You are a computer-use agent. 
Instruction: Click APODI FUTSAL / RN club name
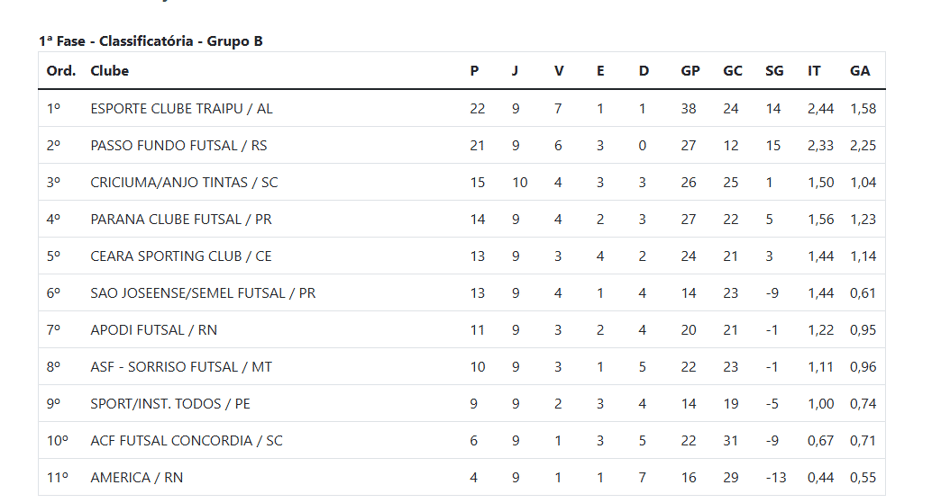[x=154, y=330]
